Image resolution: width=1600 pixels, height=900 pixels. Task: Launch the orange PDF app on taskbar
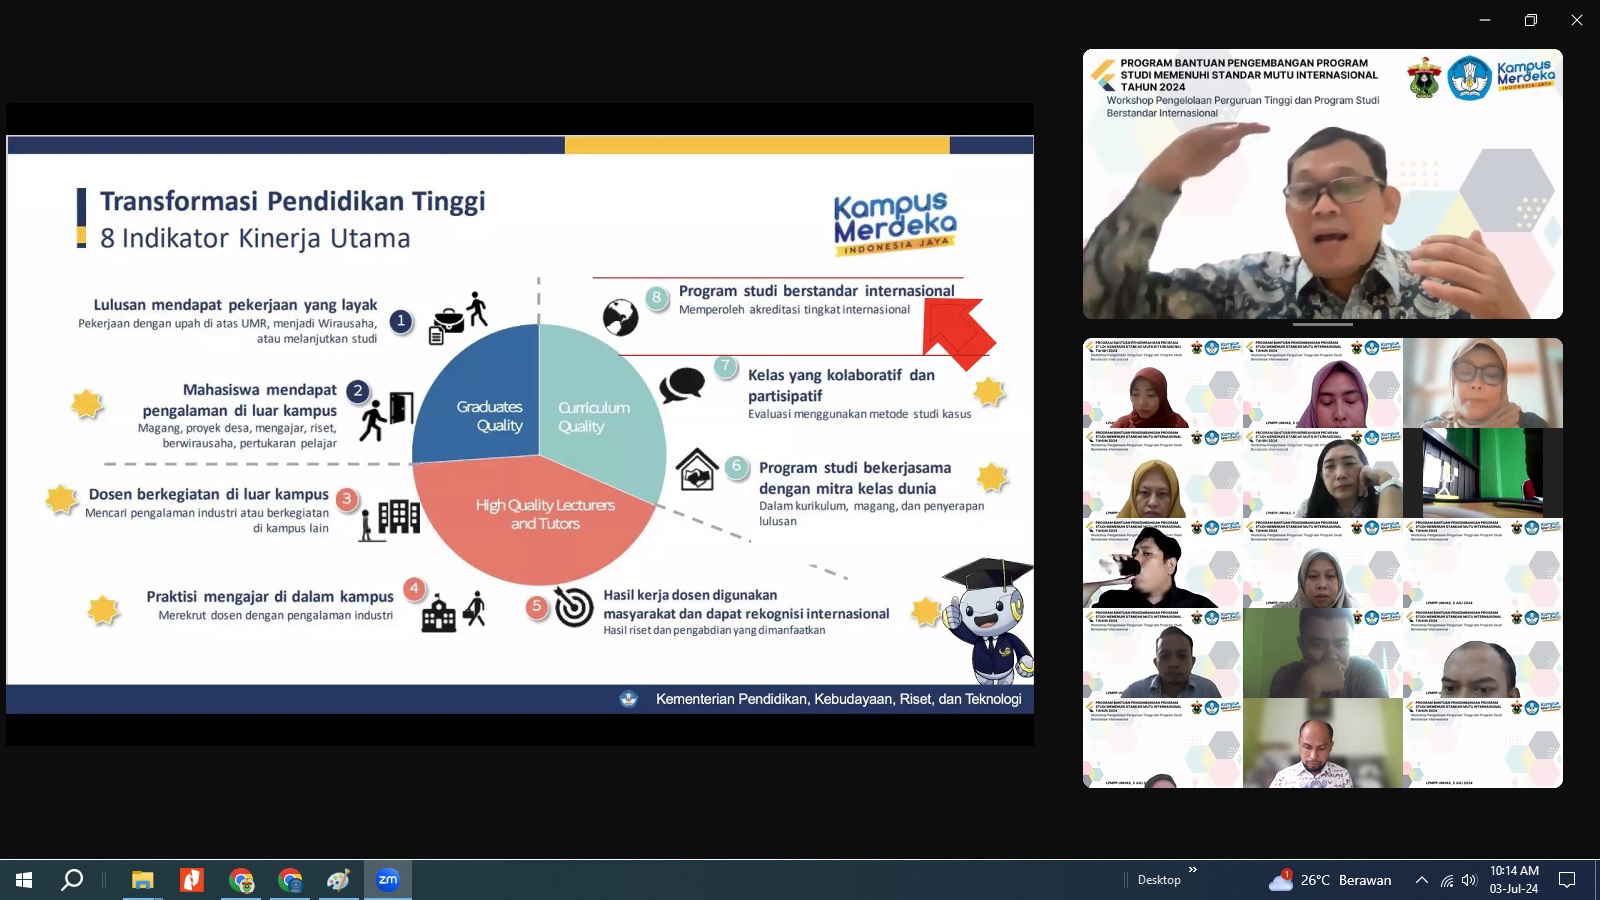pyautogui.click(x=191, y=880)
